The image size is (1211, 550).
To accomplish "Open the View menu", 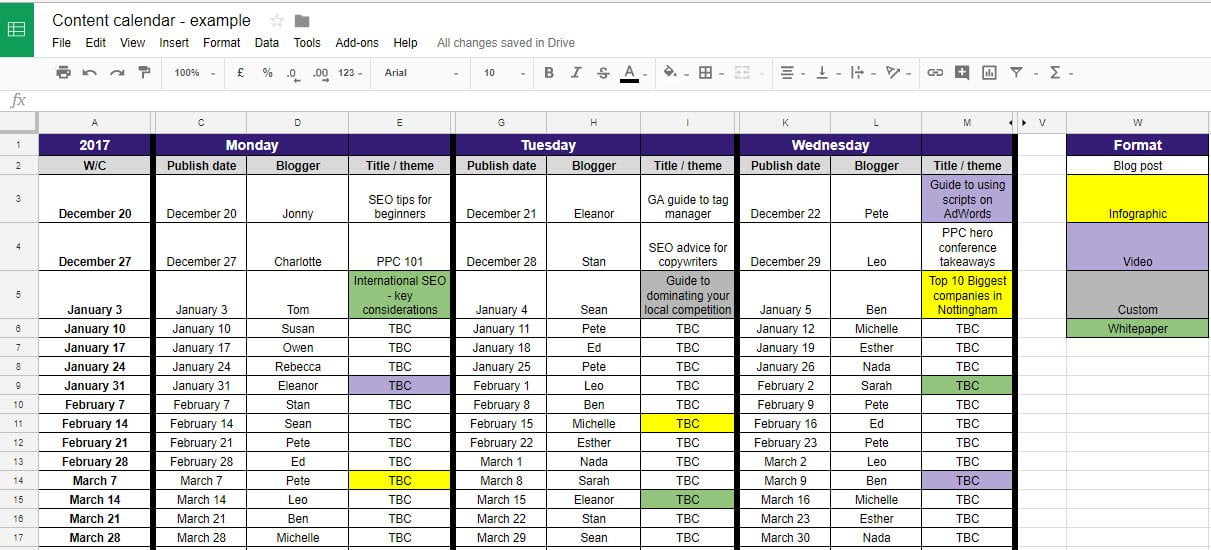I will pos(132,43).
